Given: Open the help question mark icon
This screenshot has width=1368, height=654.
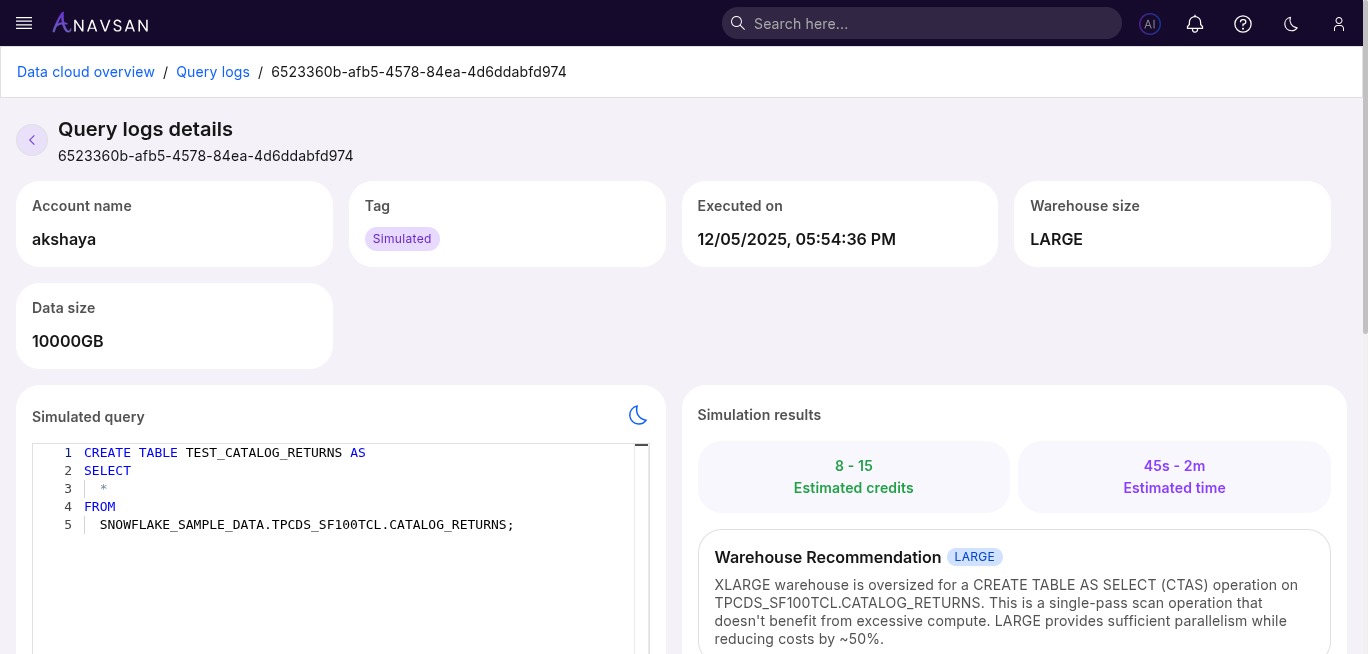Looking at the screenshot, I should (1243, 24).
